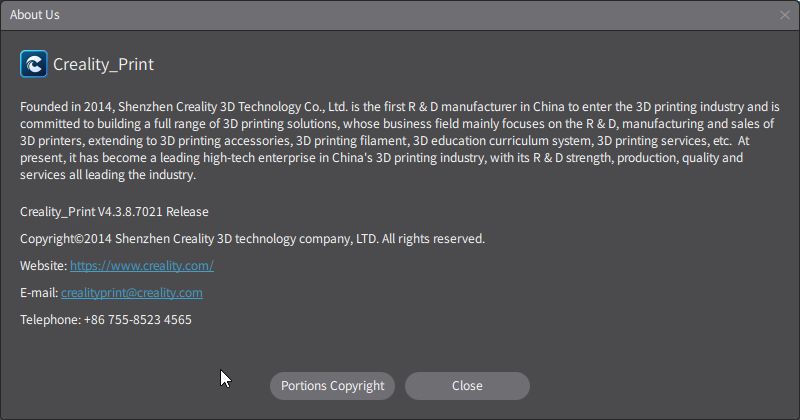Screen dimensions: 800x420
Task: Click the "E-mail:" label
Action: click(x=39, y=293)
